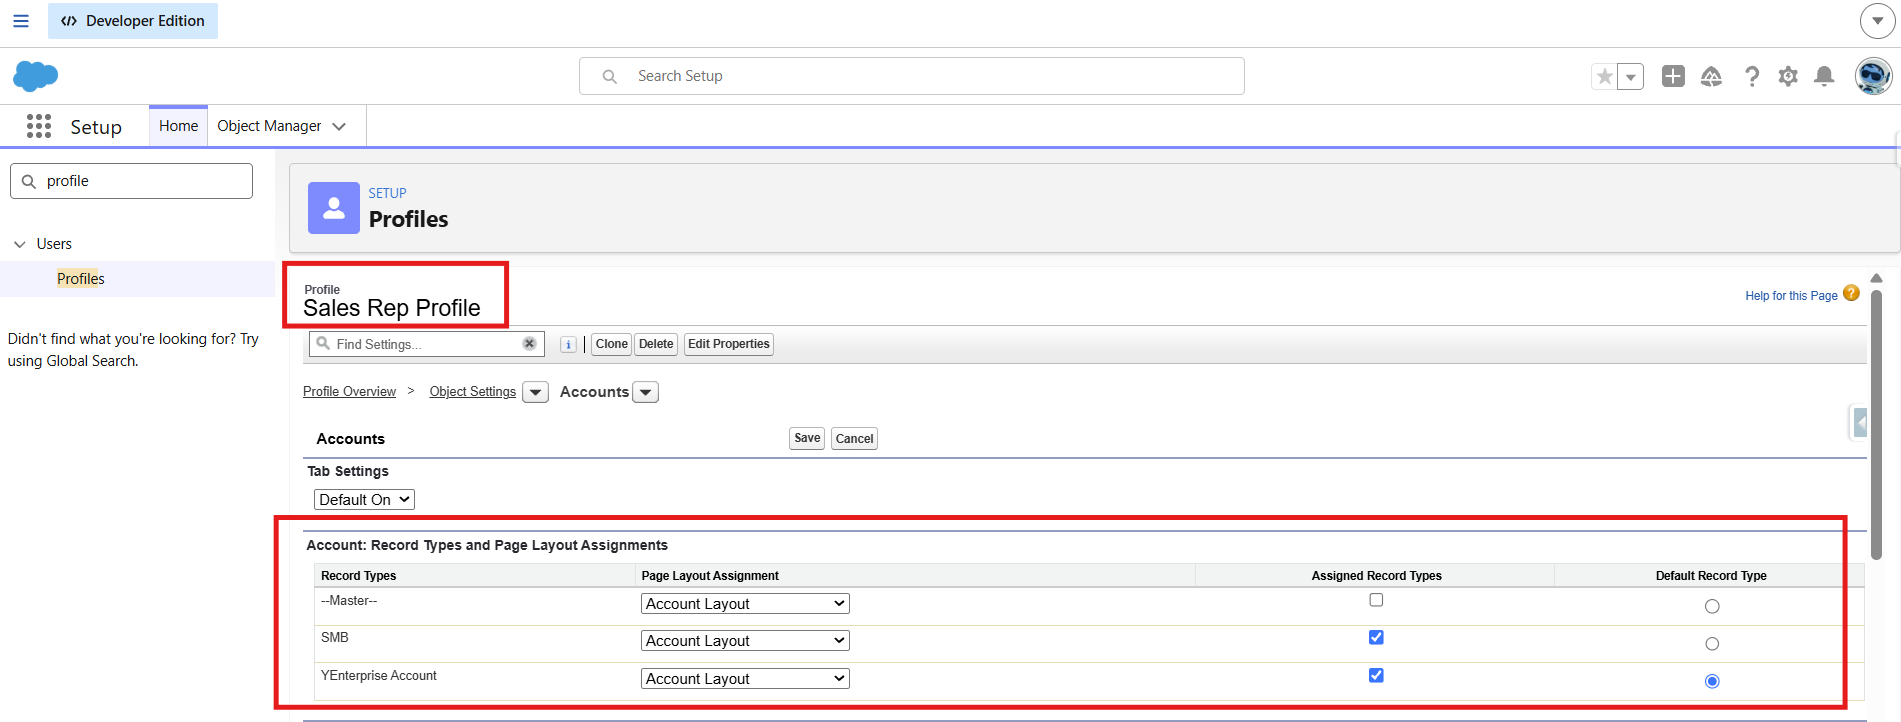The width and height of the screenshot is (1901, 722).
Task: Collapse the Users tree section
Action: 20,244
